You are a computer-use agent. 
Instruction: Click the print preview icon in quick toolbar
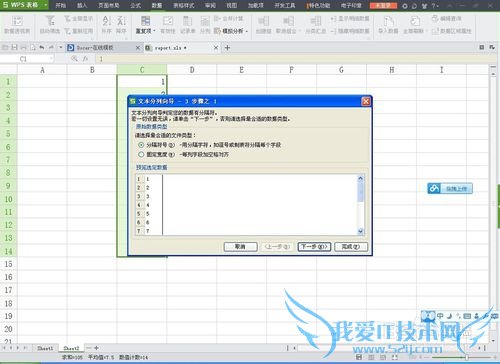tap(33, 48)
